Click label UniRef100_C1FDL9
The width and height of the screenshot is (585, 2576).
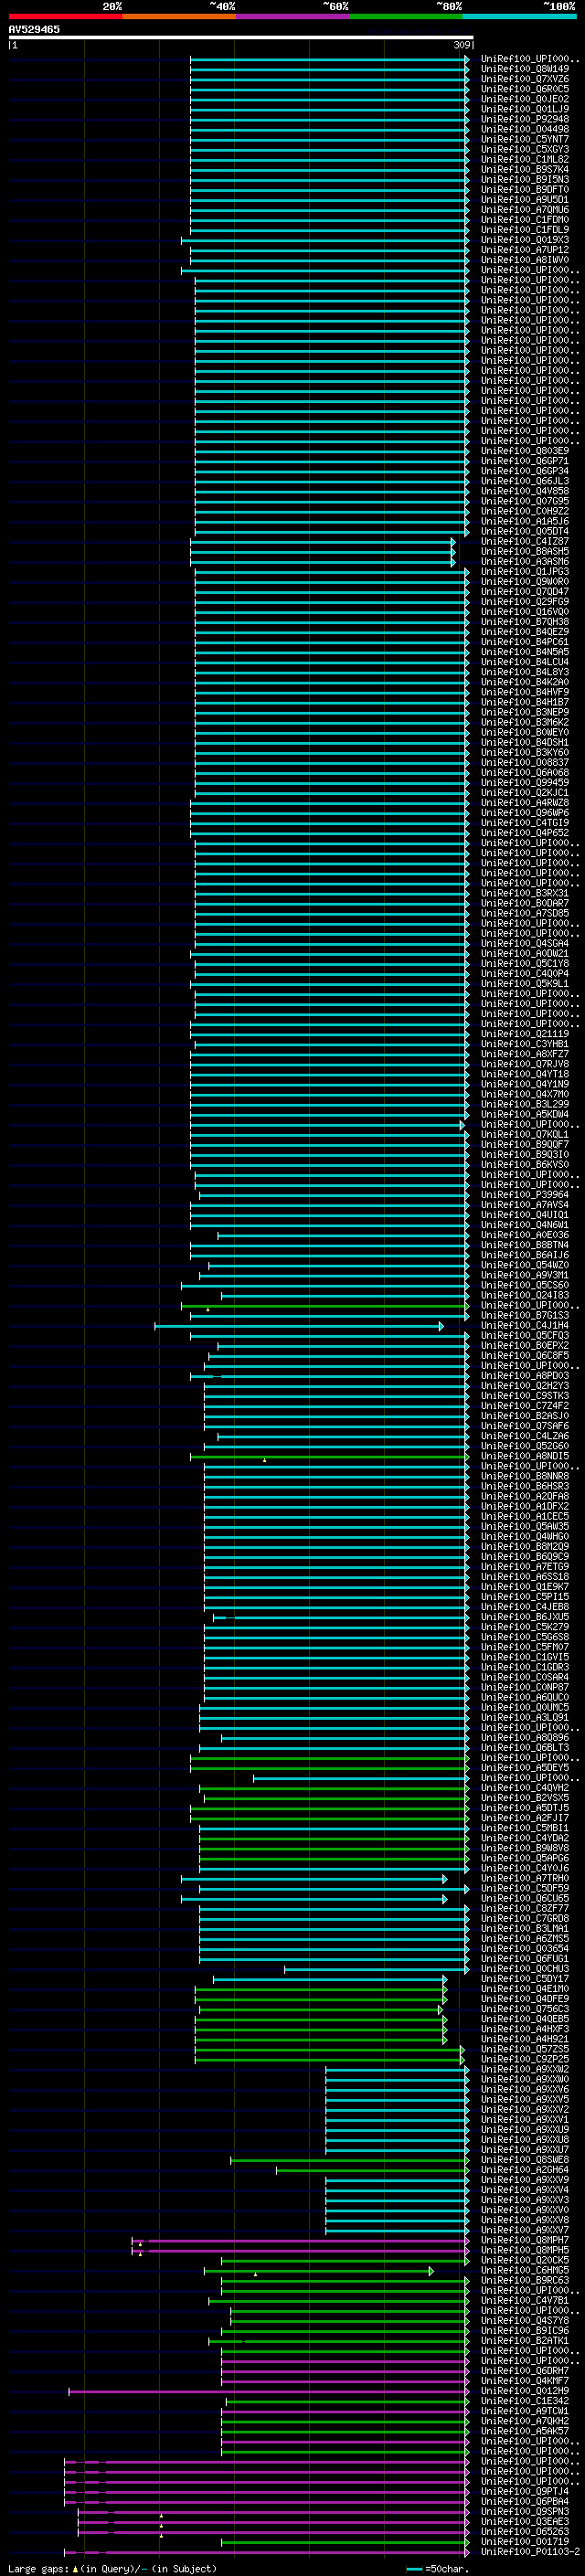coord(524,229)
